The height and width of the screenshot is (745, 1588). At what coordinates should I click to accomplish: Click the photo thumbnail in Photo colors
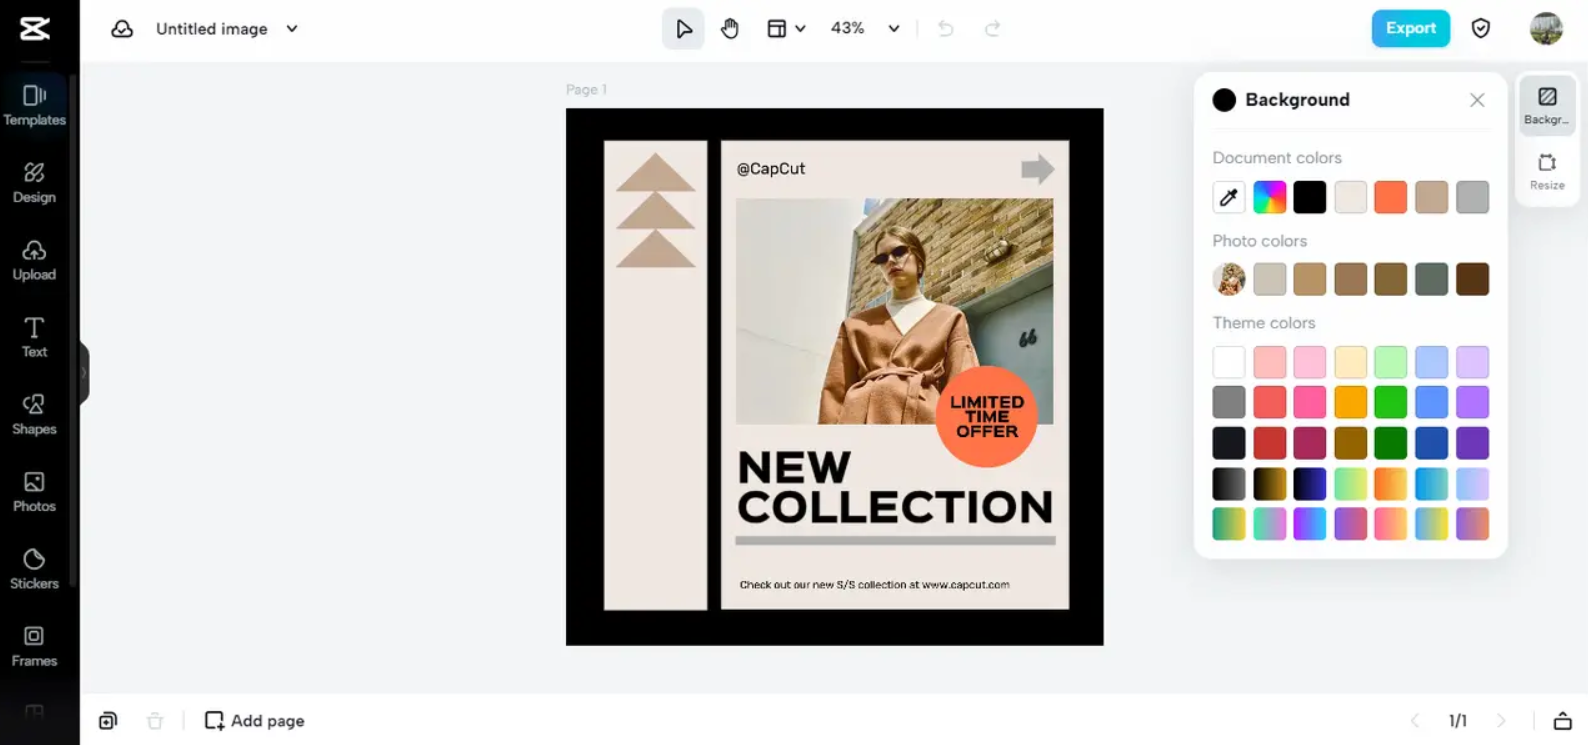pyautogui.click(x=1229, y=279)
